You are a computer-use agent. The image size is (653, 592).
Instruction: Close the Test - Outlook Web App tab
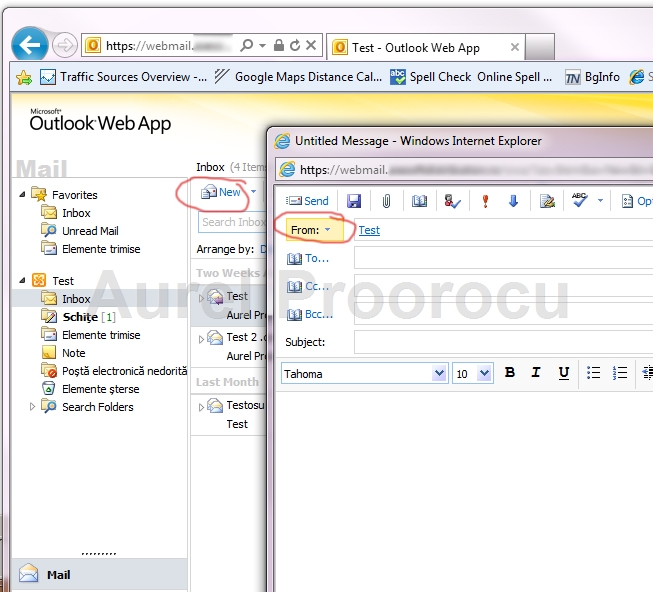(515, 47)
